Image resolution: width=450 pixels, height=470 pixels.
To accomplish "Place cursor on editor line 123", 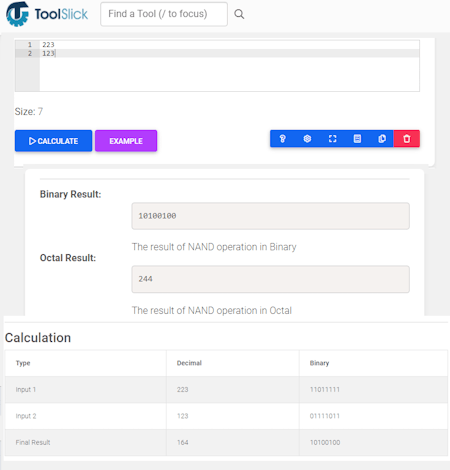I will tap(48, 53).
